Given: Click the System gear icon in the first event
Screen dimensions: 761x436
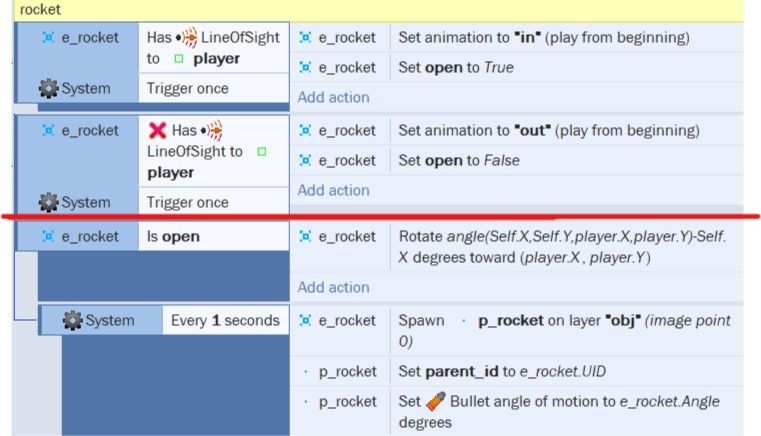Looking at the screenshot, I should pyautogui.click(x=48, y=88).
